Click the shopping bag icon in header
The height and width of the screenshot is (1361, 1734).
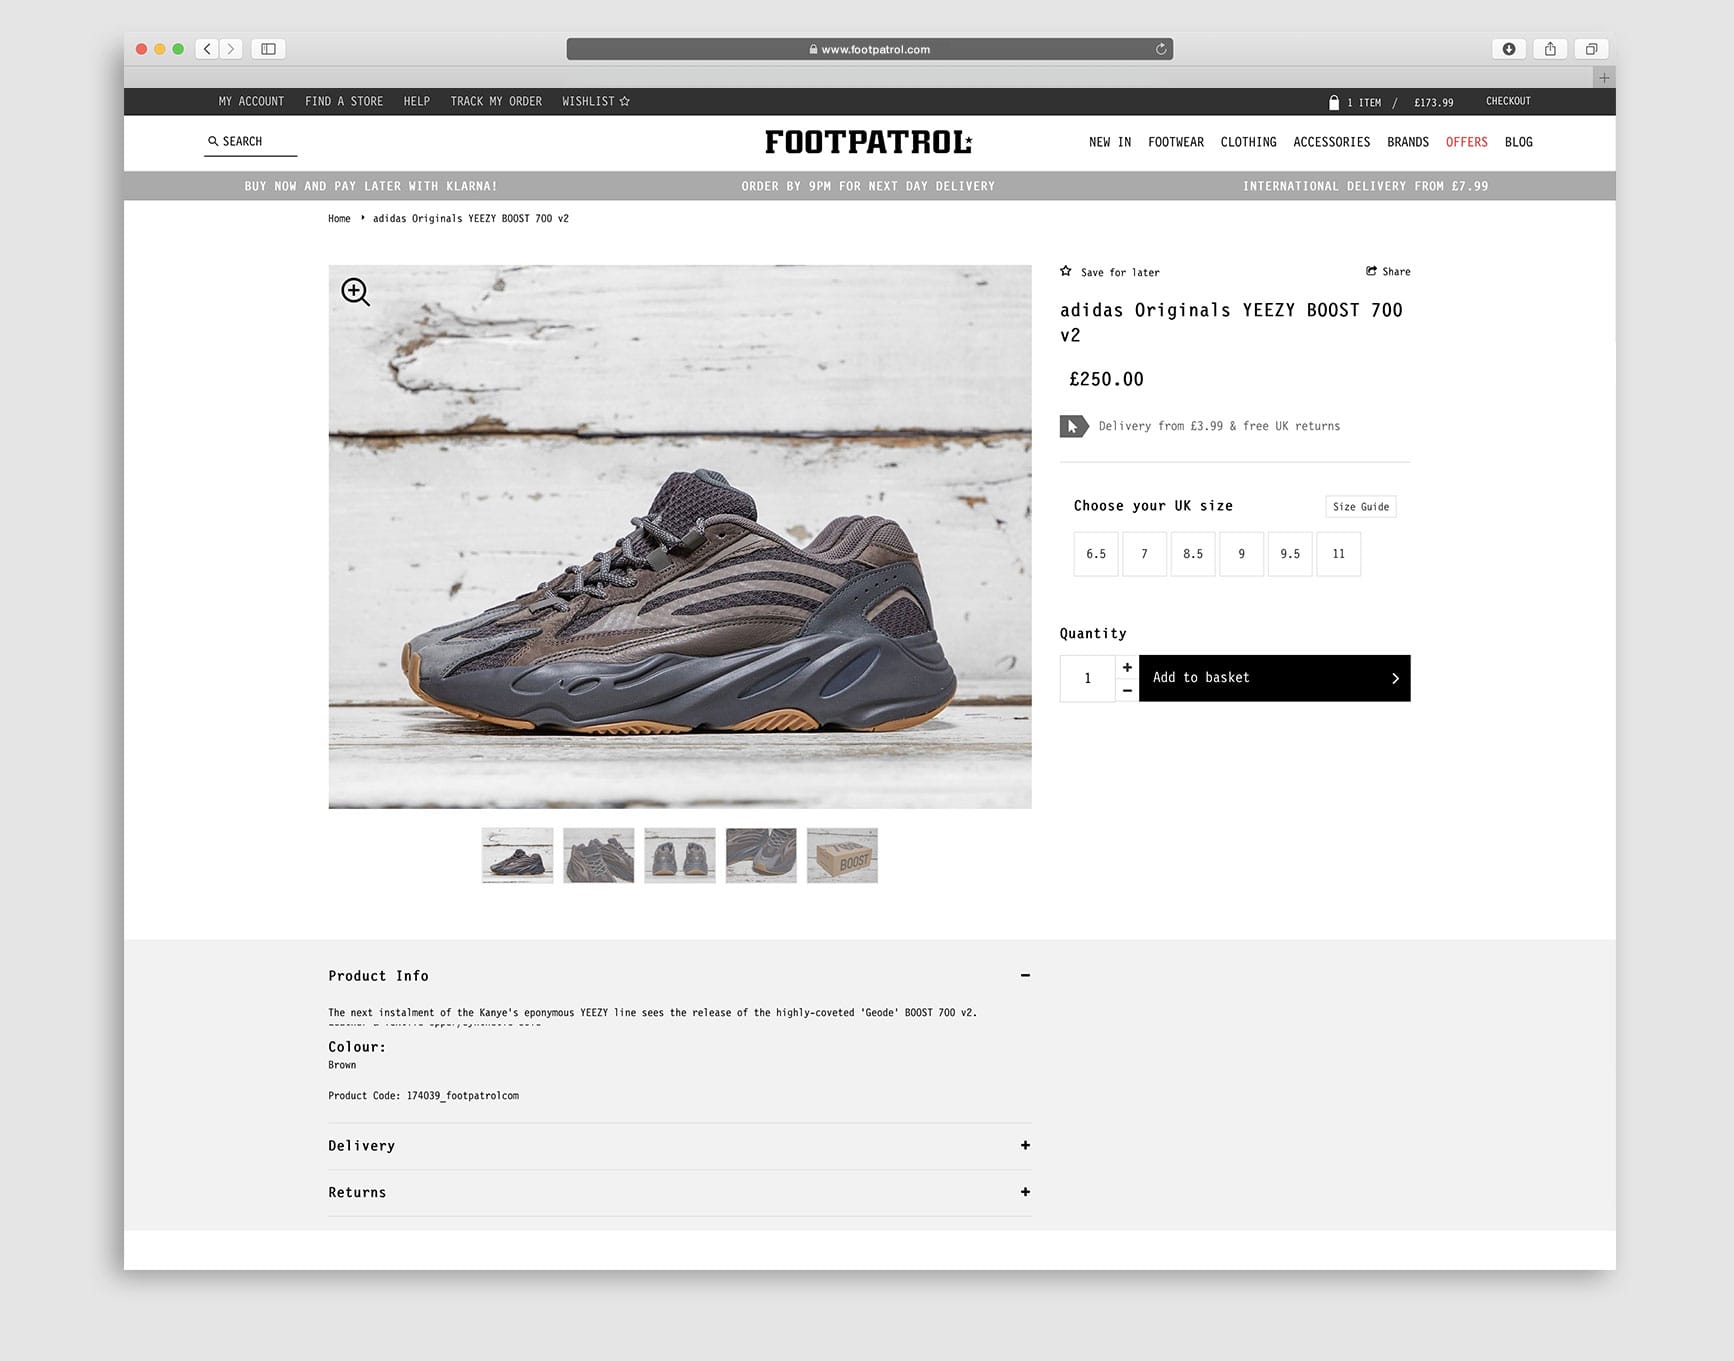point(1333,102)
